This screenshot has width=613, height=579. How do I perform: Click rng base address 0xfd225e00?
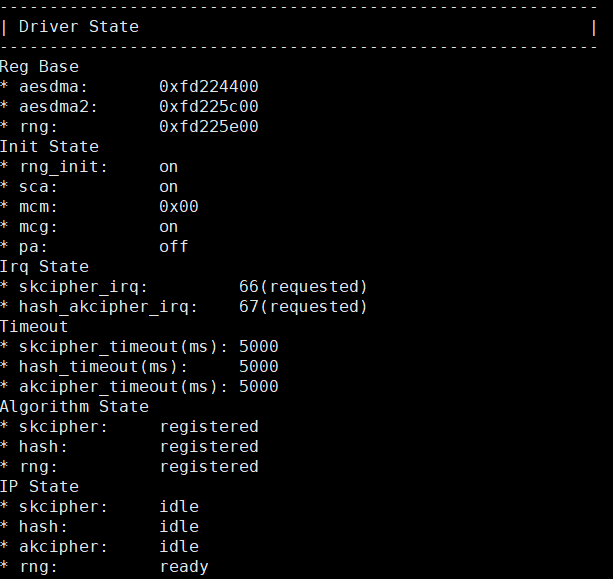click(x=209, y=126)
